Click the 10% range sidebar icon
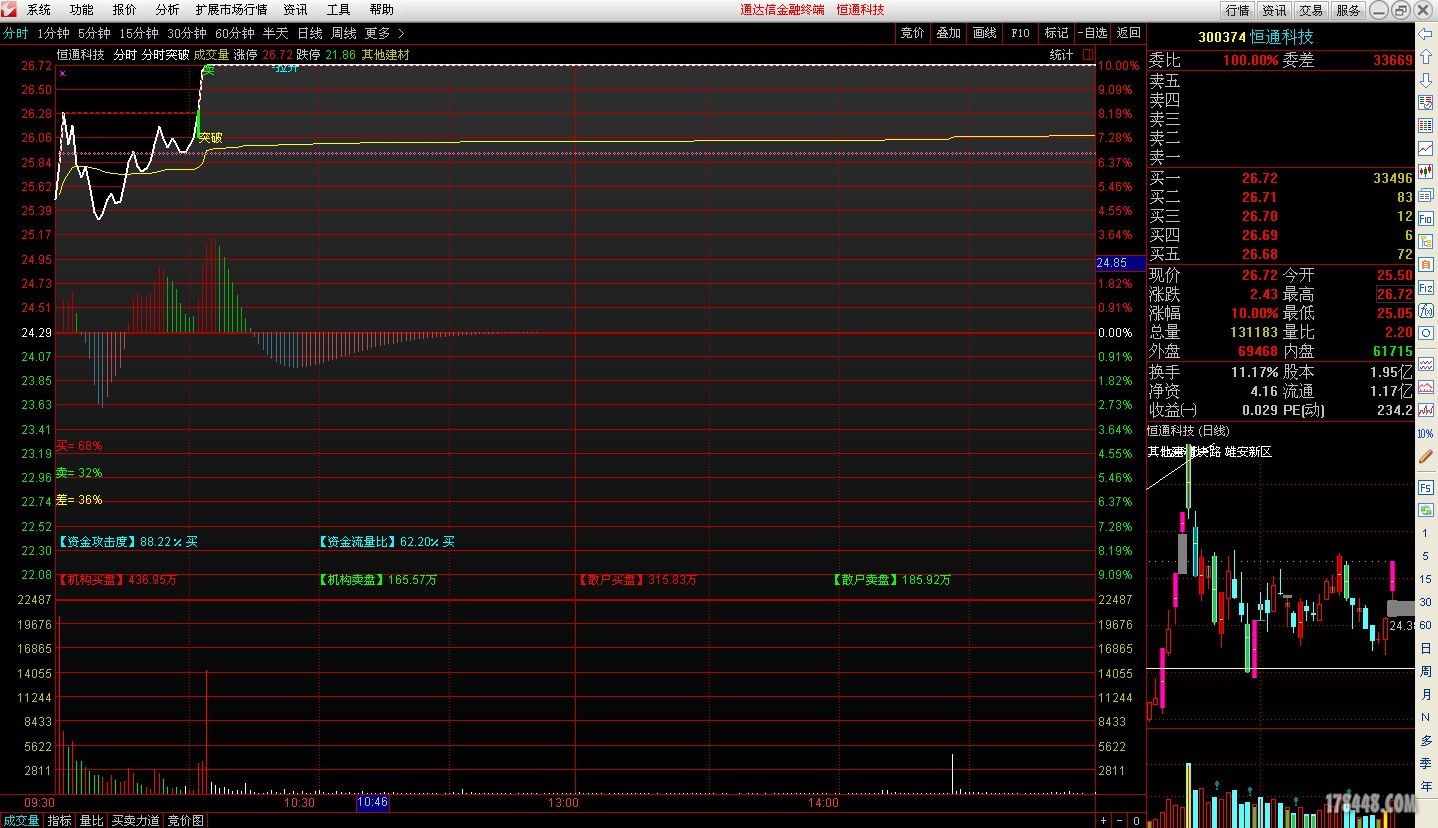1438x828 pixels. 1425,434
